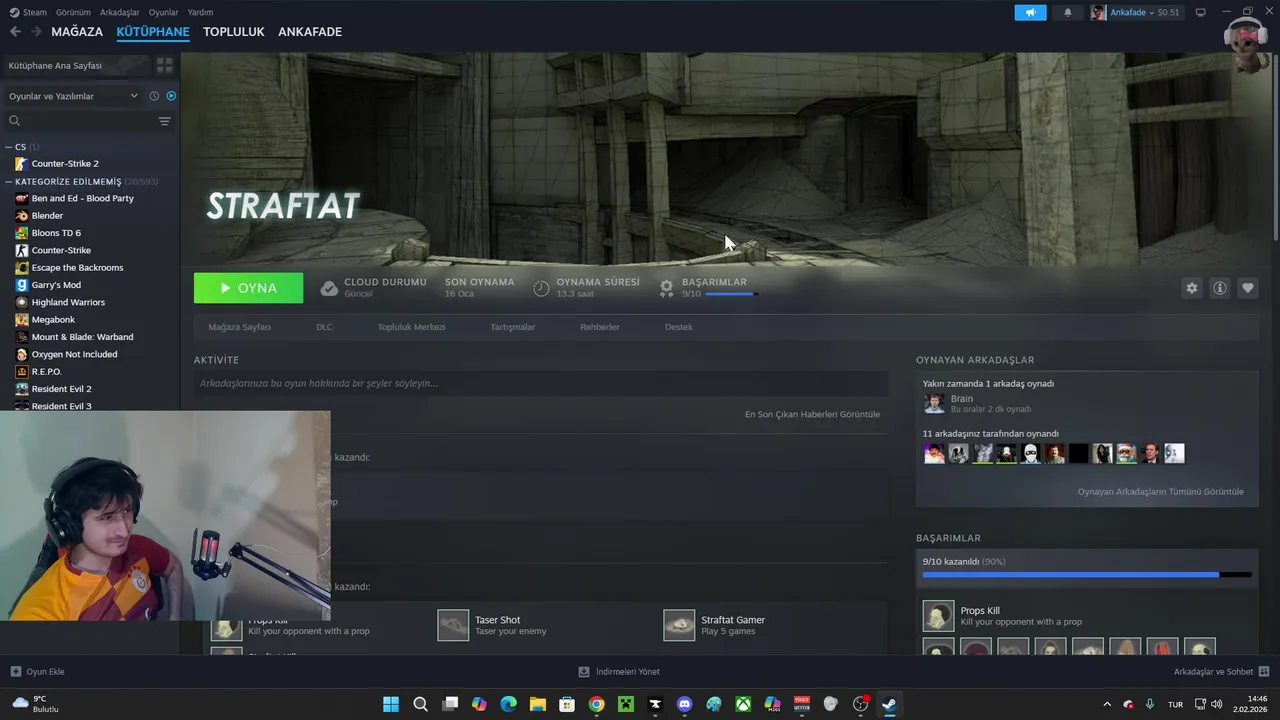Select Blender in the game list
Screen dimensions: 1280x720
click(x=47, y=216)
